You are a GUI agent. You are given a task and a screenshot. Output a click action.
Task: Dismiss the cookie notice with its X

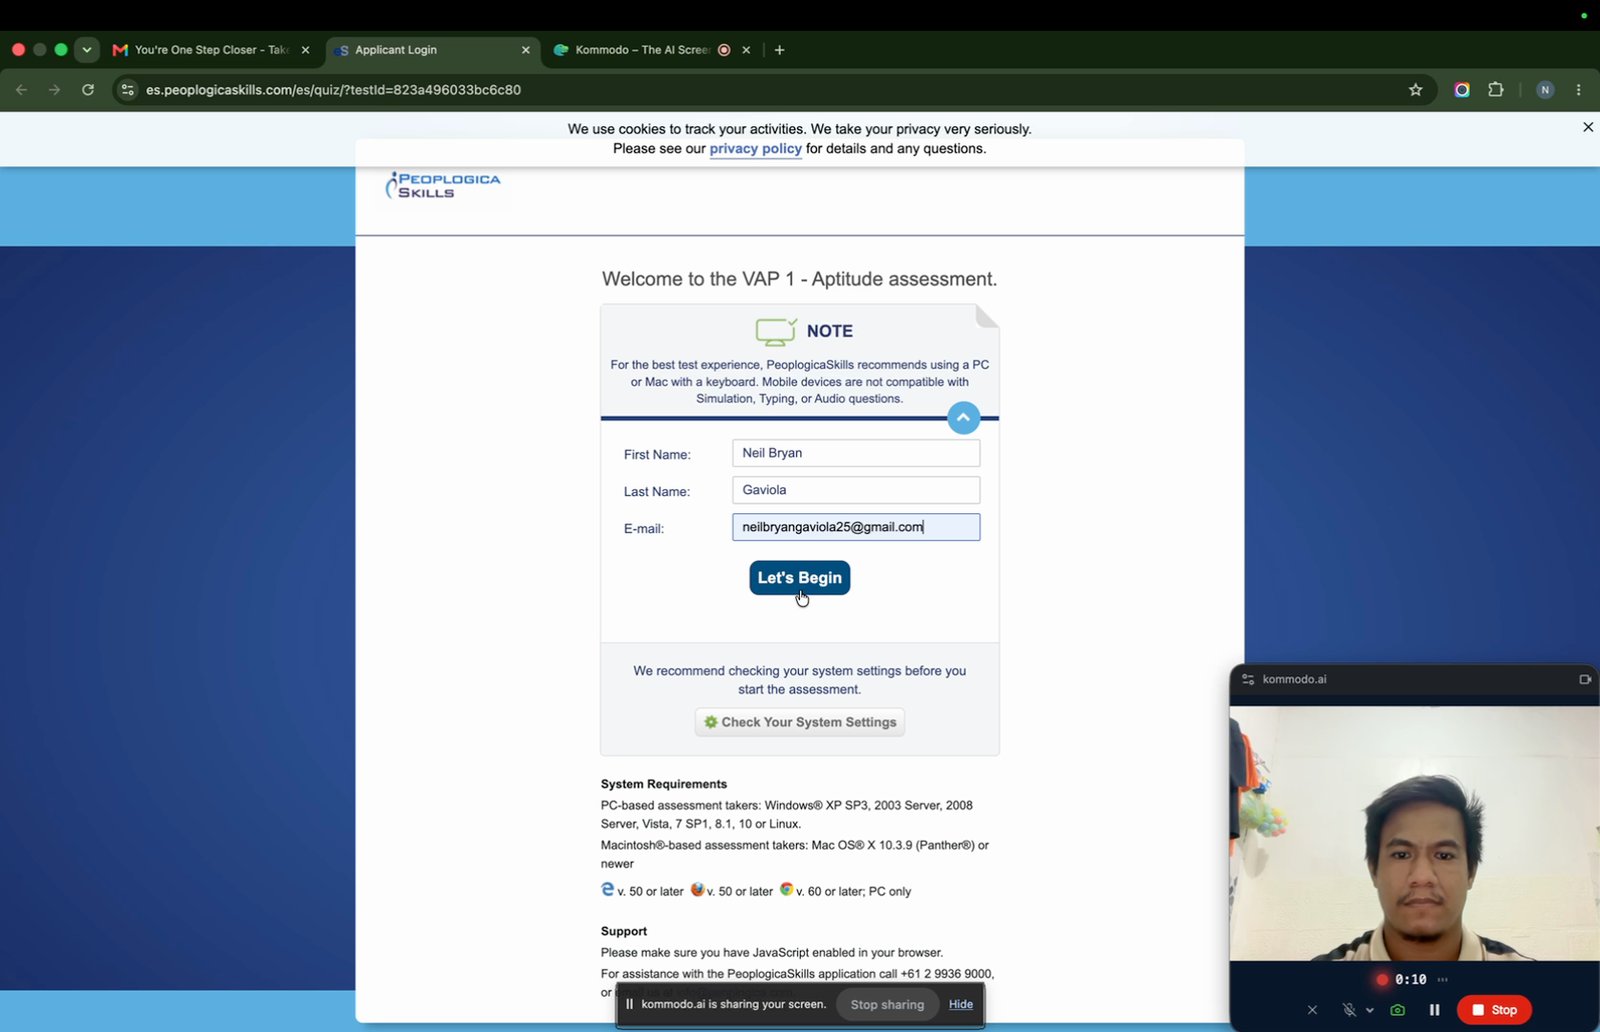pos(1588,127)
